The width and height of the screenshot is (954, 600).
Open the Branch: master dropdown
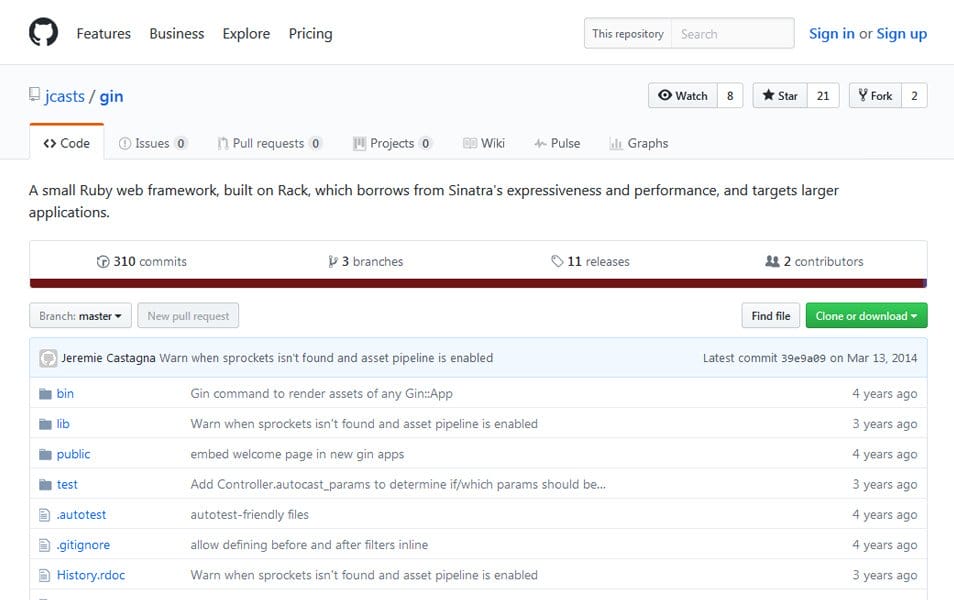click(x=80, y=316)
